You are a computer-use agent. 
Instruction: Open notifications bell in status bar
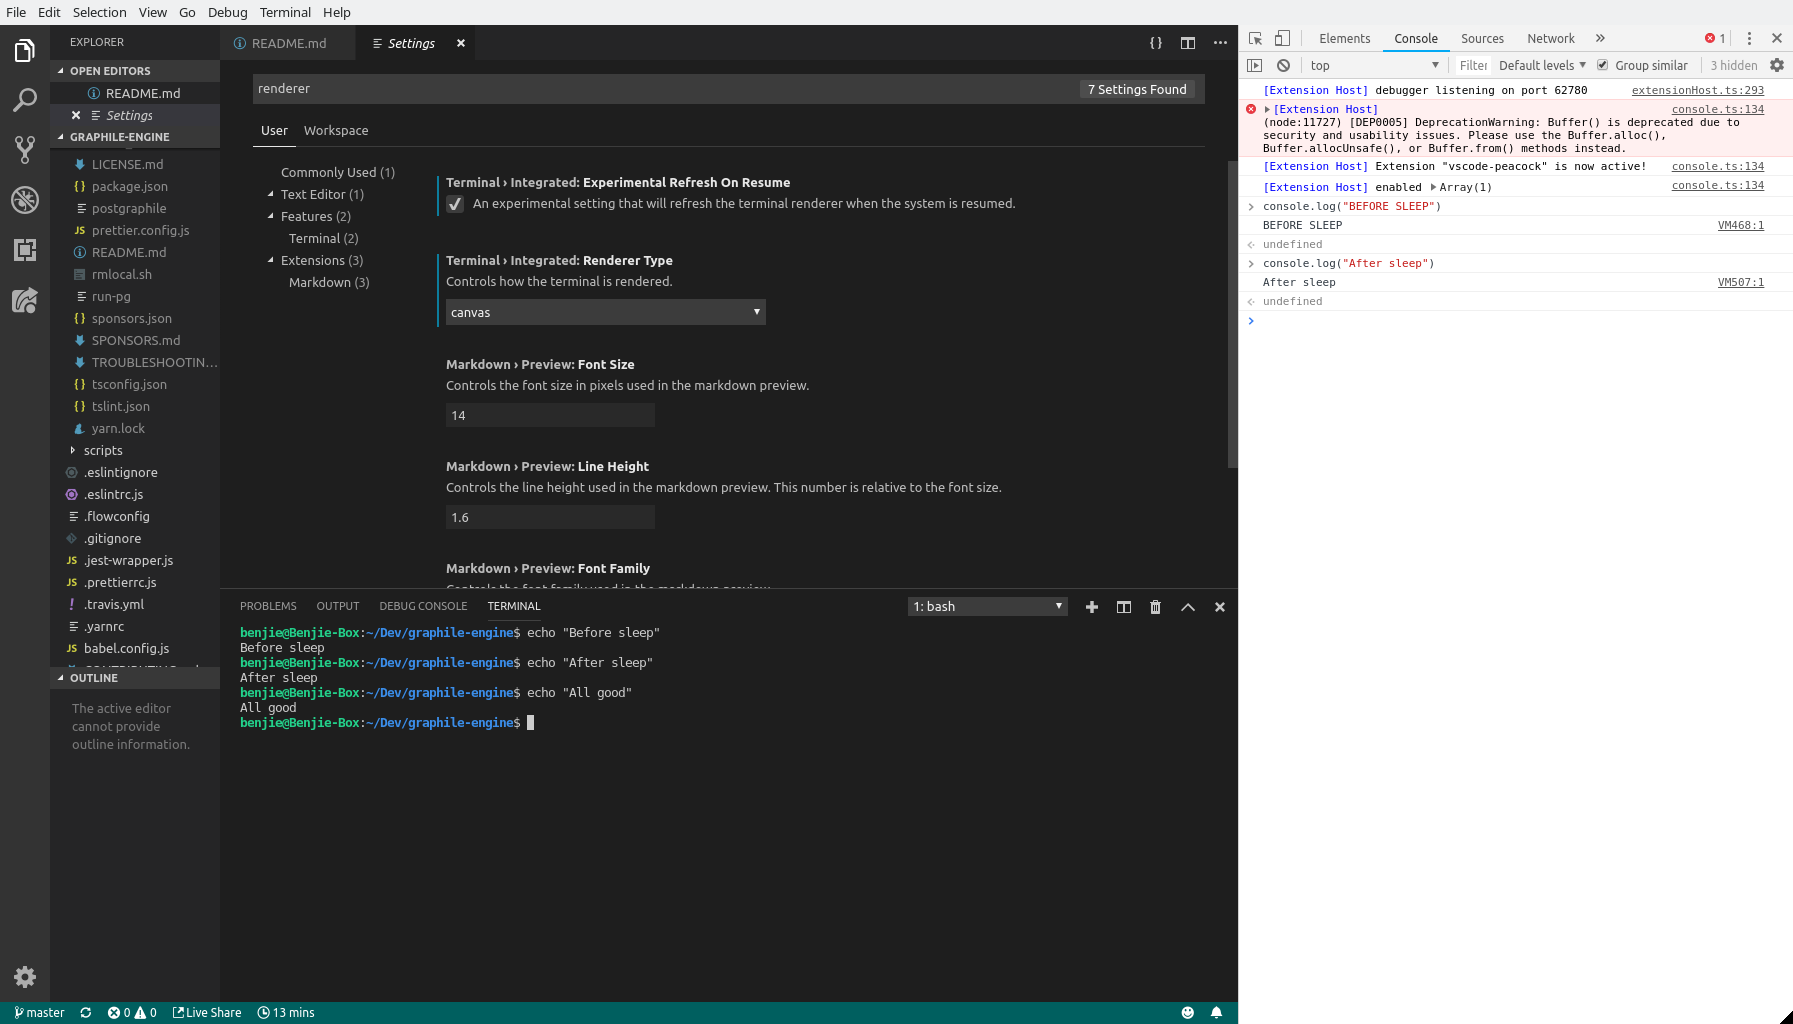[1217, 1013]
